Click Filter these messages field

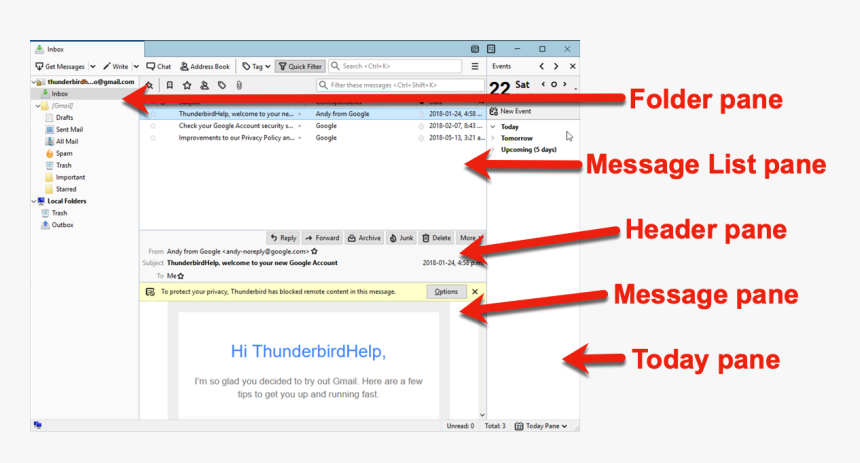click(x=400, y=85)
